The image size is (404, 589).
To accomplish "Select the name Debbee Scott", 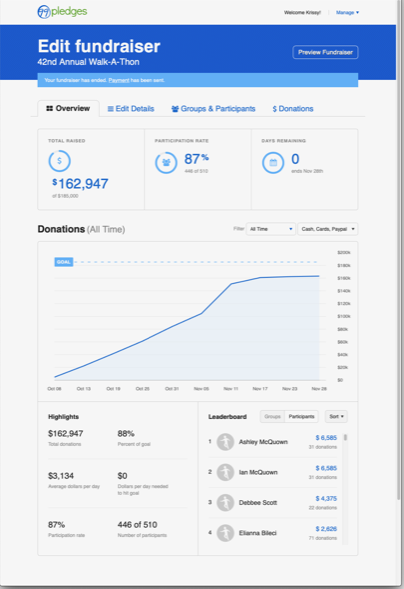I will point(258,503).
